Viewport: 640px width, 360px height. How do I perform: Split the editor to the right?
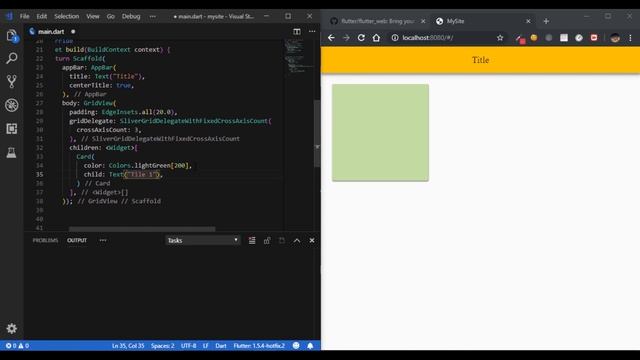click(297, 31)
